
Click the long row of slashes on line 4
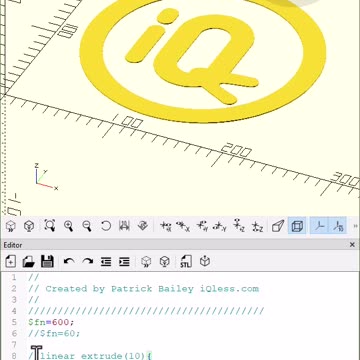pos(146,311)
